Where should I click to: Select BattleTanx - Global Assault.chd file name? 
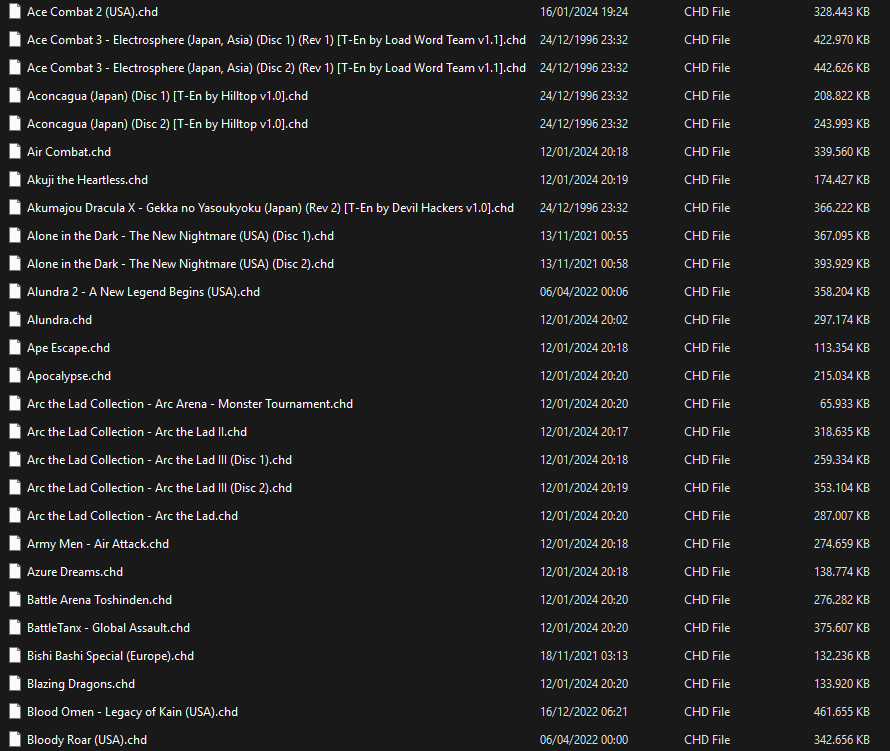pos(108,628)
